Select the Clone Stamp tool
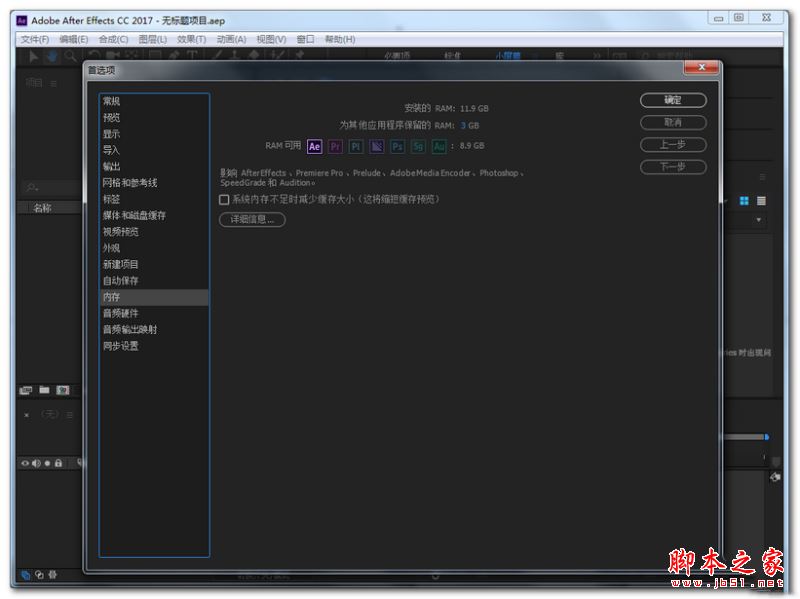800x599 pixels. [235, 56]
